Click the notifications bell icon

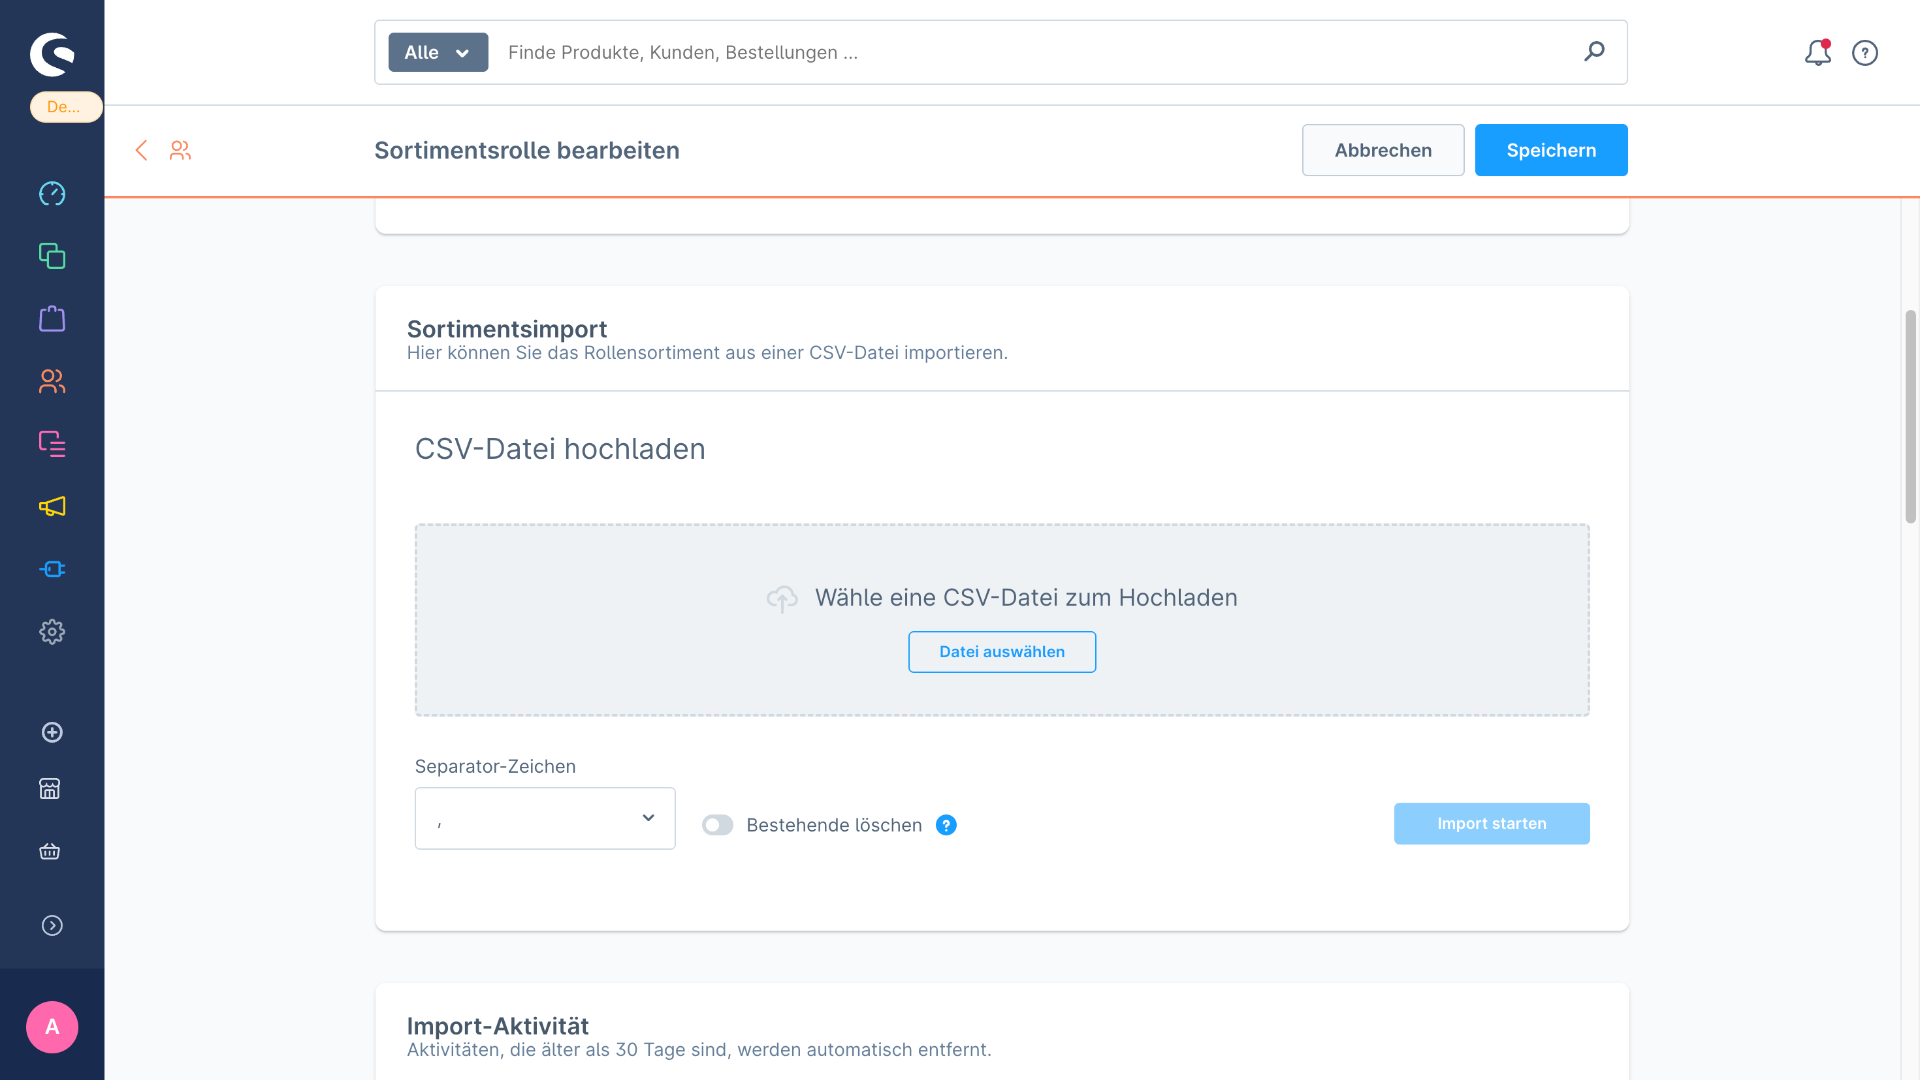(1817, 53)
